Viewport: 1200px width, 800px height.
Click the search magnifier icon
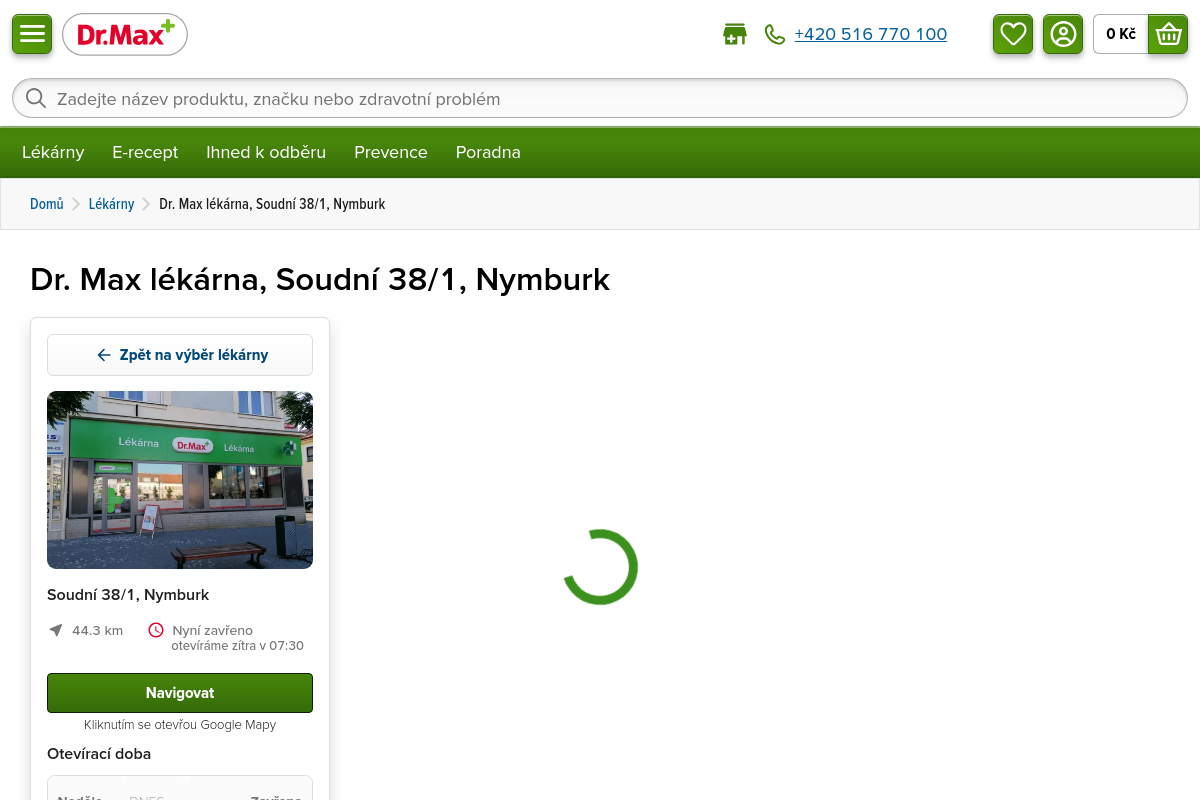(36, 98)
